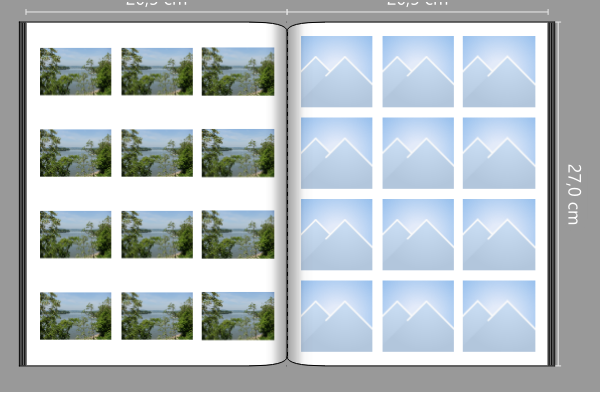Image resolution: width=600 pixels, height=393 pixels.
Task: Pick the top-row lake photo nearest the book spine
Action: click(238, 72)
